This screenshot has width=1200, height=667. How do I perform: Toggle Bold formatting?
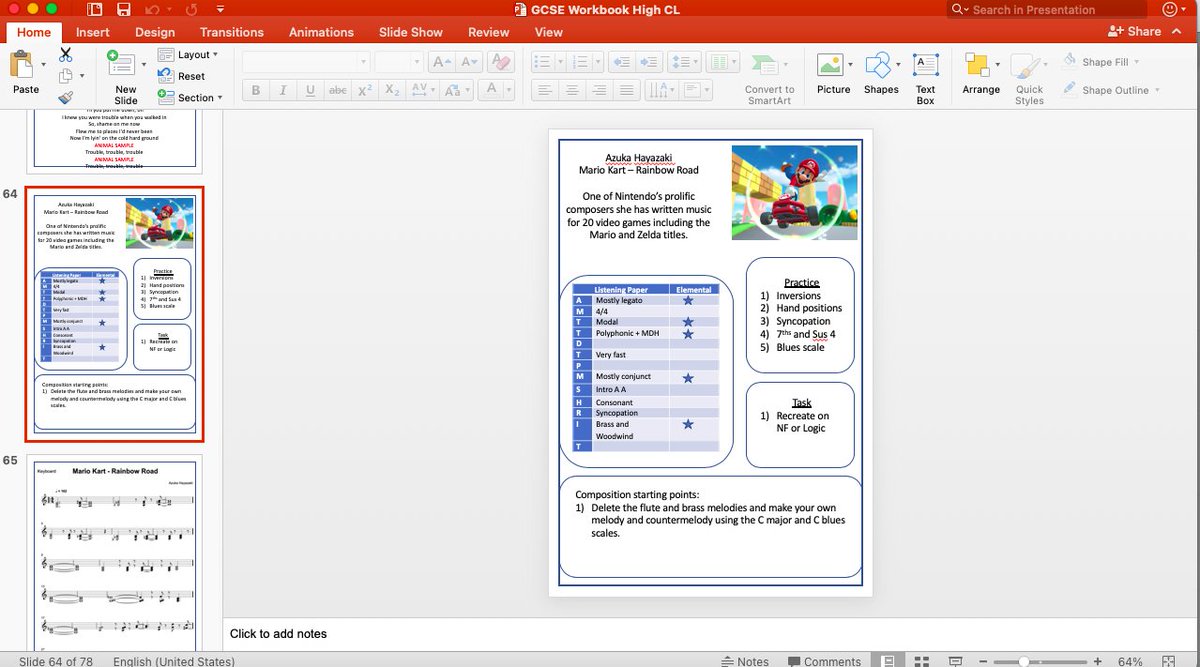(x=256, y=90)
